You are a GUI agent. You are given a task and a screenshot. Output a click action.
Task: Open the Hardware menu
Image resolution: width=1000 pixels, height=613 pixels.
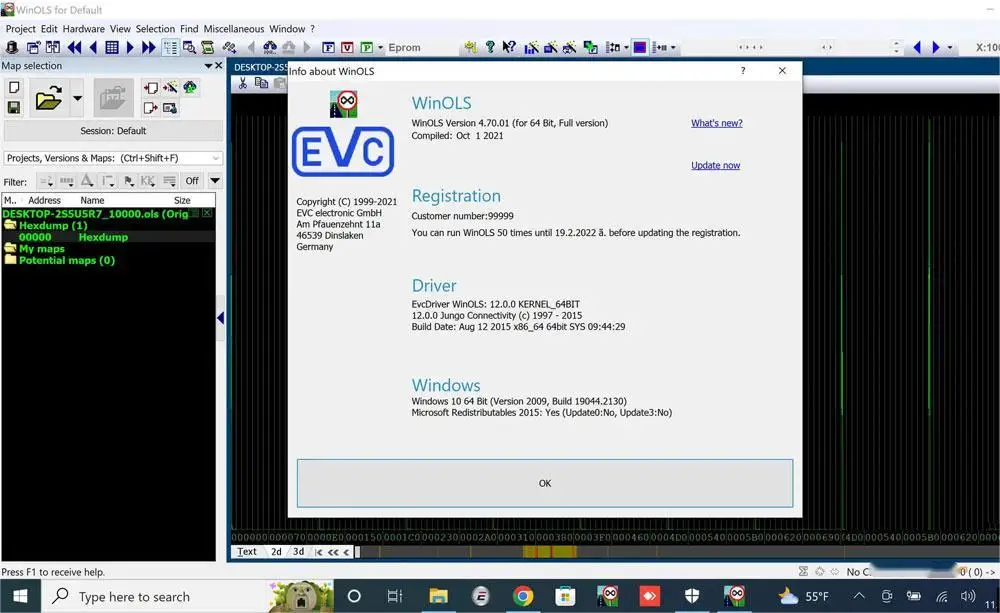[84, 29]
